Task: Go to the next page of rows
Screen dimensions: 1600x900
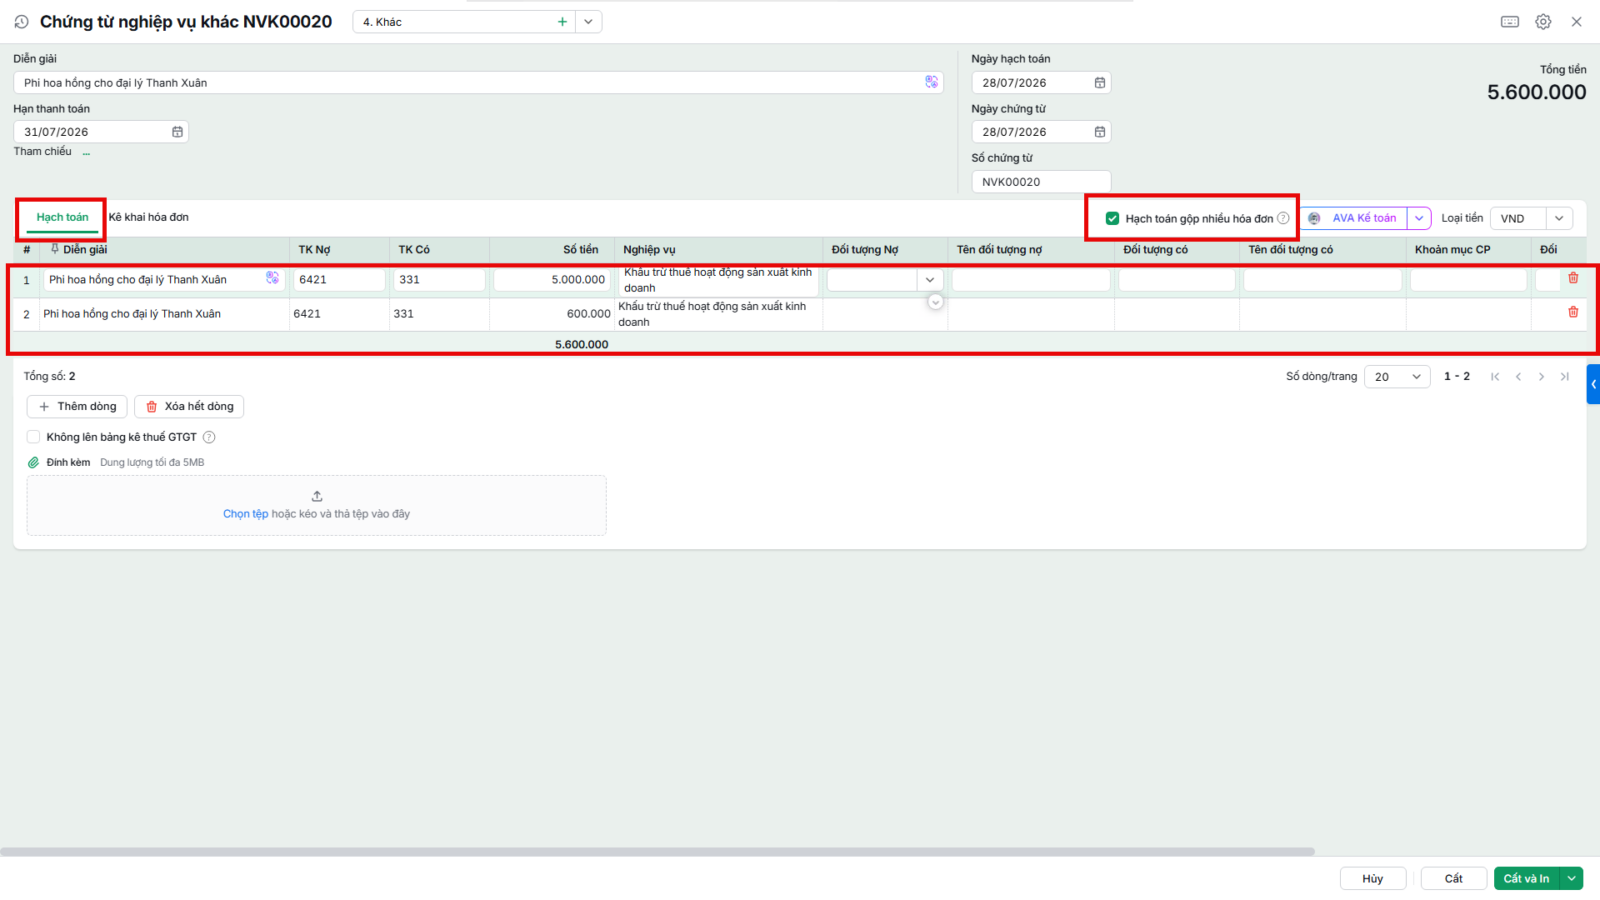Action: (x=1541, y=377)
